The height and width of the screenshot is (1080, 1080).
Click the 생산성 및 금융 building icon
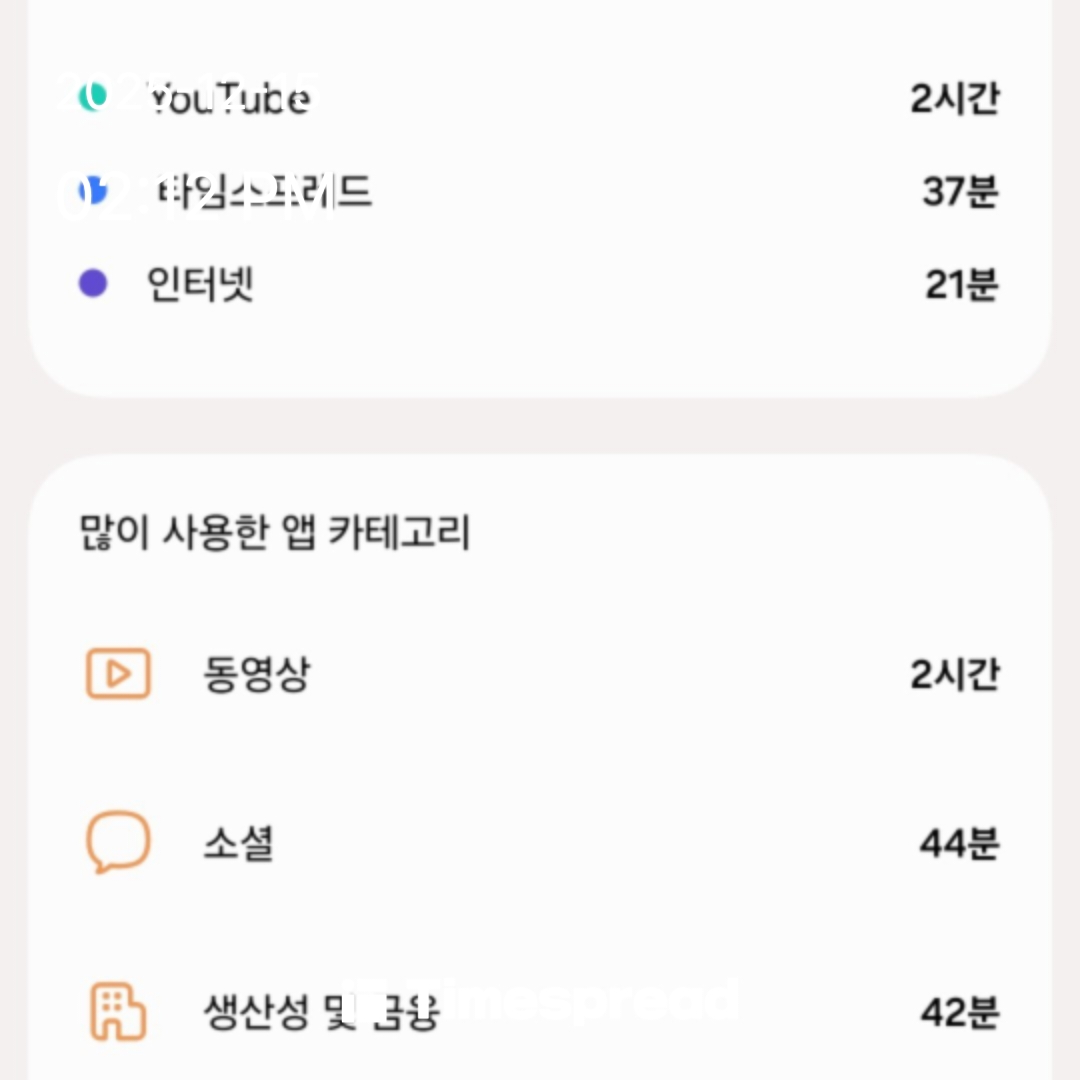click(x=118, y=1011)
